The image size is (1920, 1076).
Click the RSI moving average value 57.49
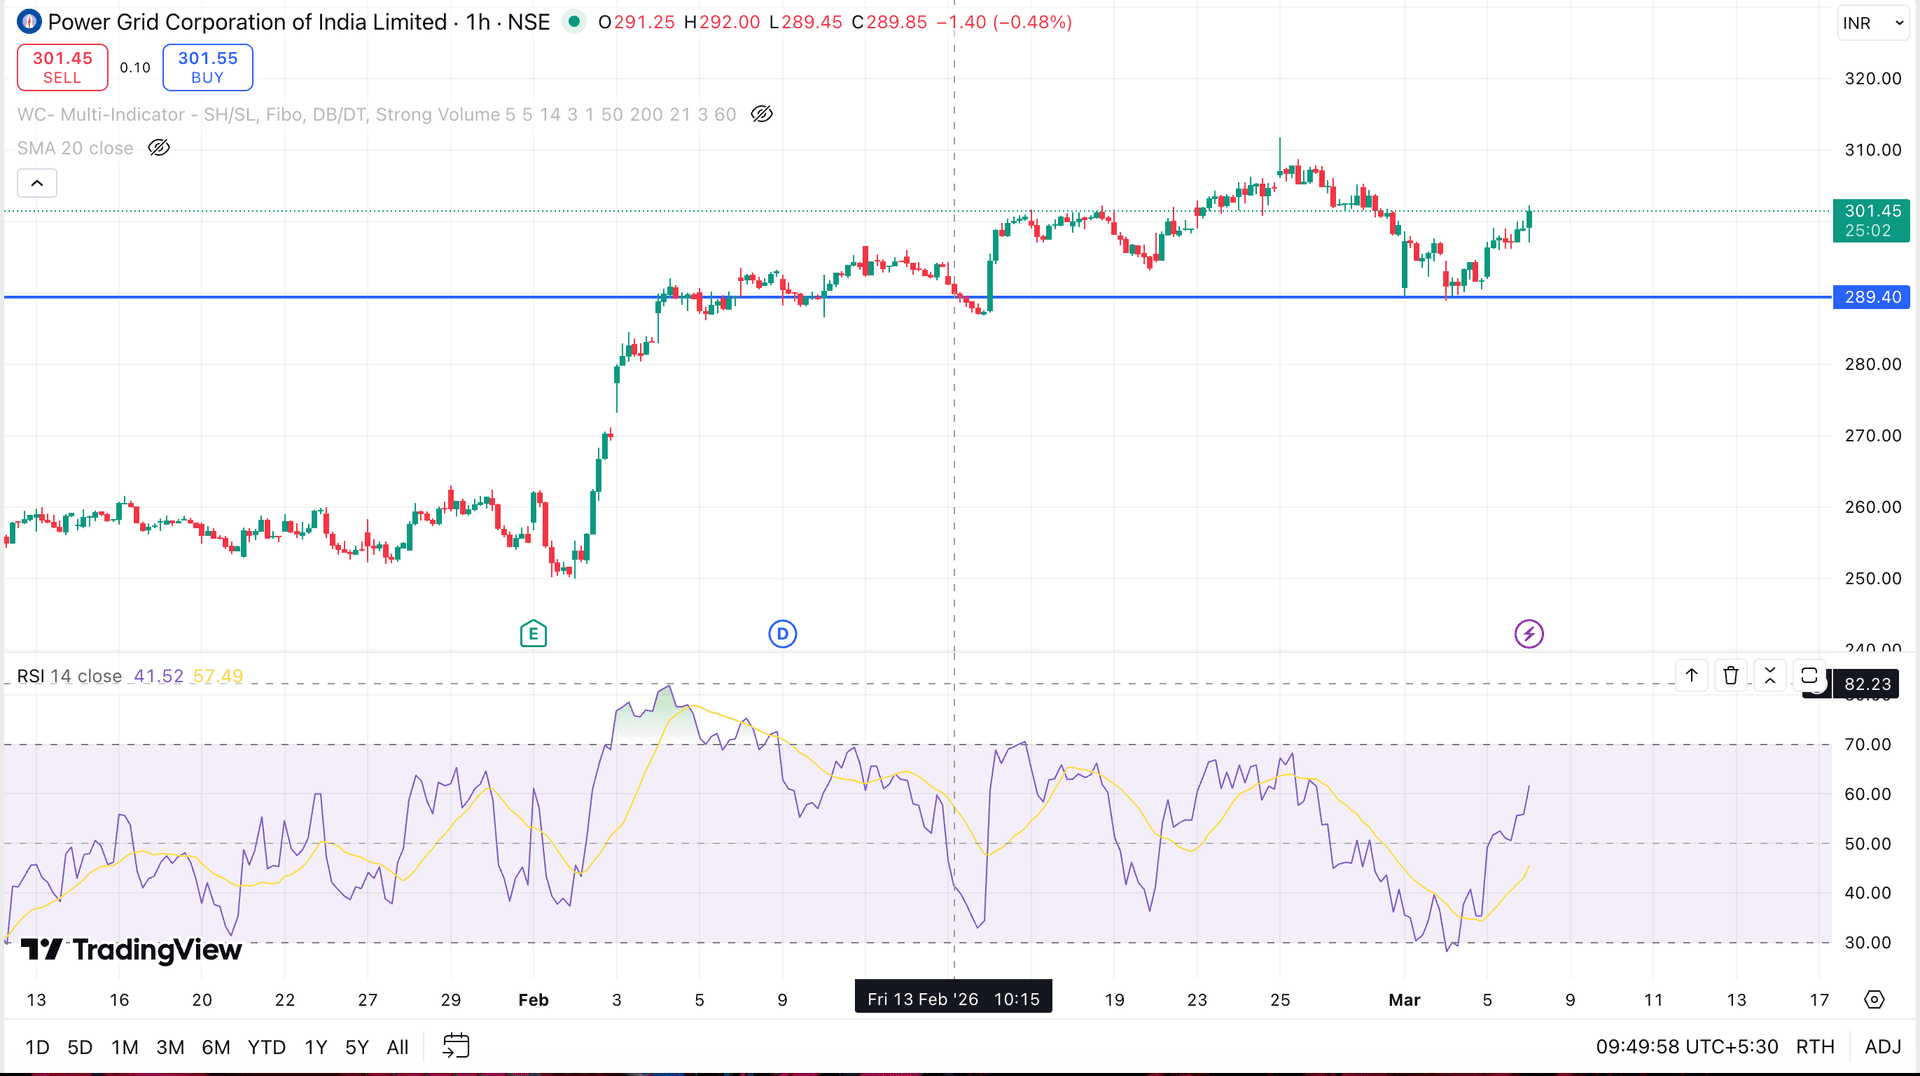[218, 676]
